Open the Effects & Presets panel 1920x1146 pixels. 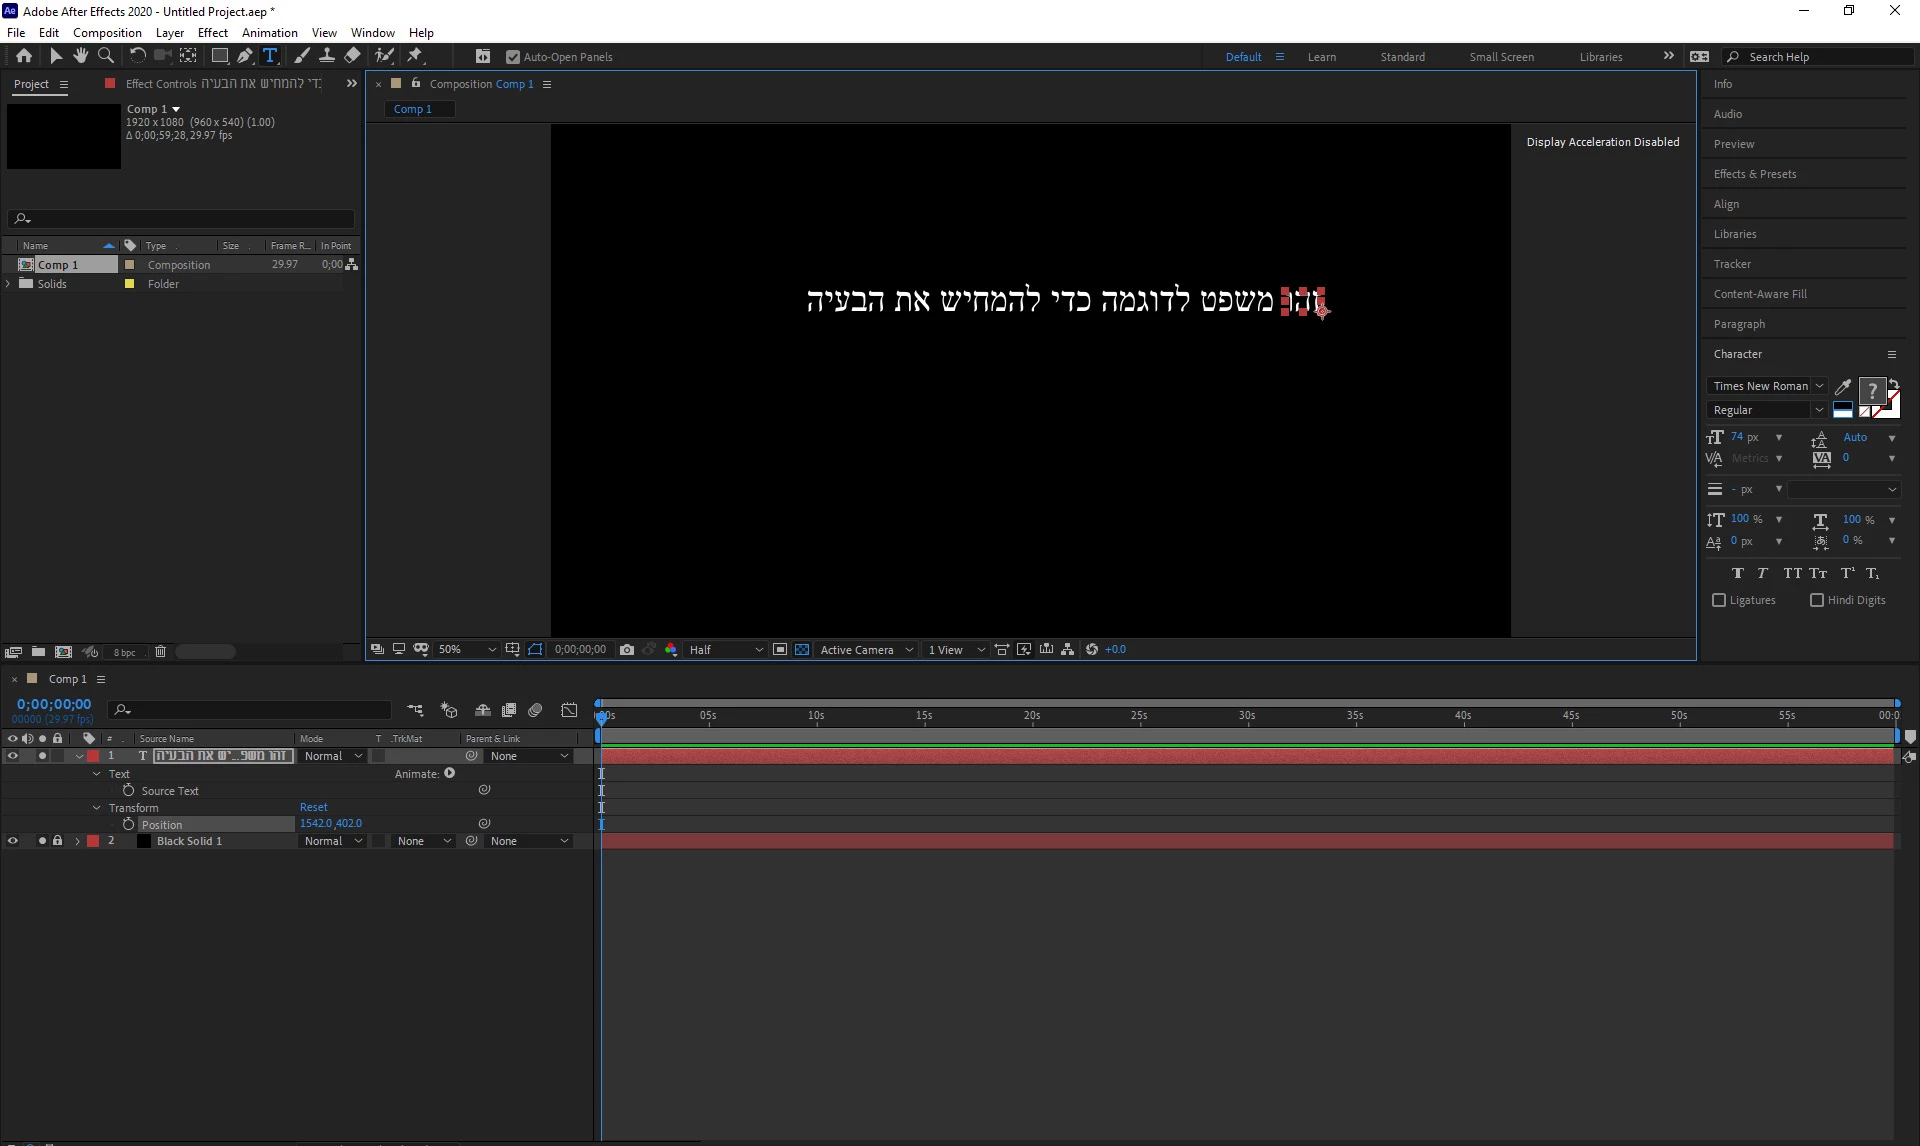click(1754, 174)
